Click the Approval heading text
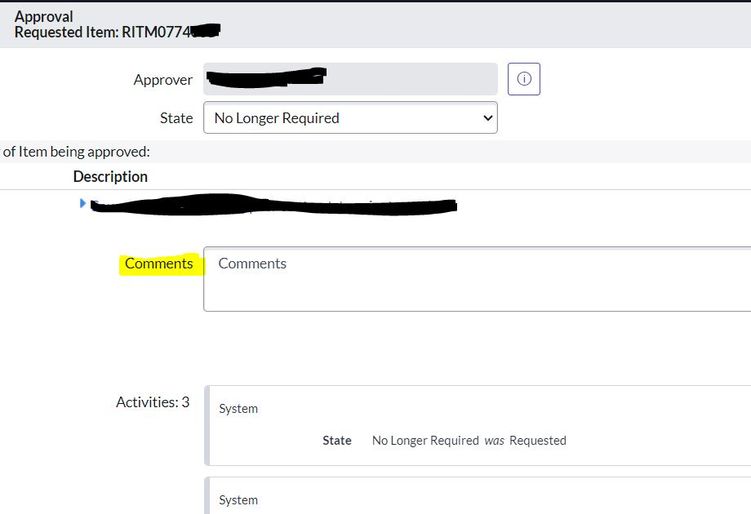The width and height of the screenshot is (751, 514). 44,16
